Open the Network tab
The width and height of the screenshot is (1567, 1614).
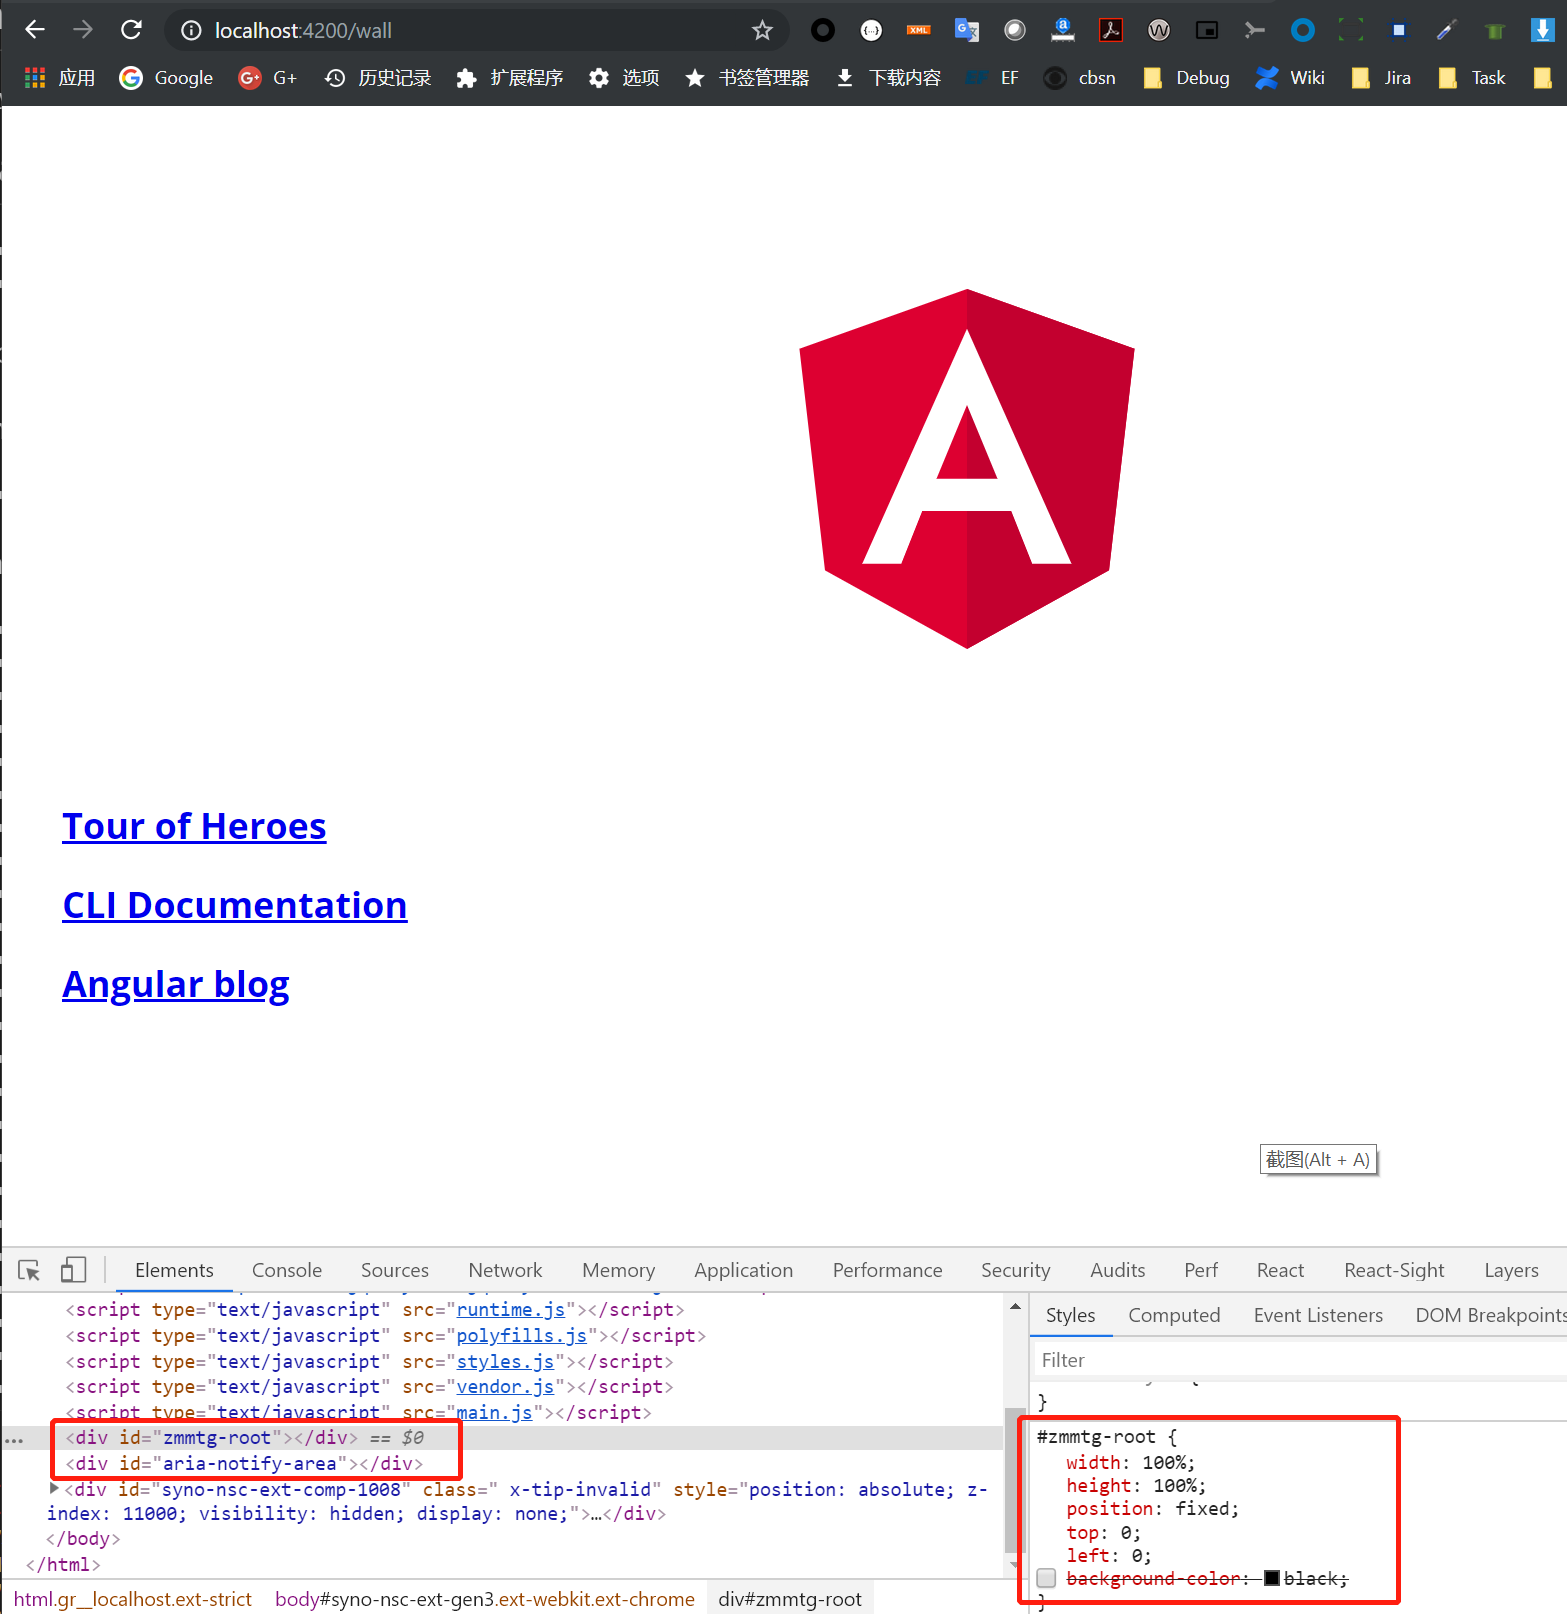click(505, 1270)
